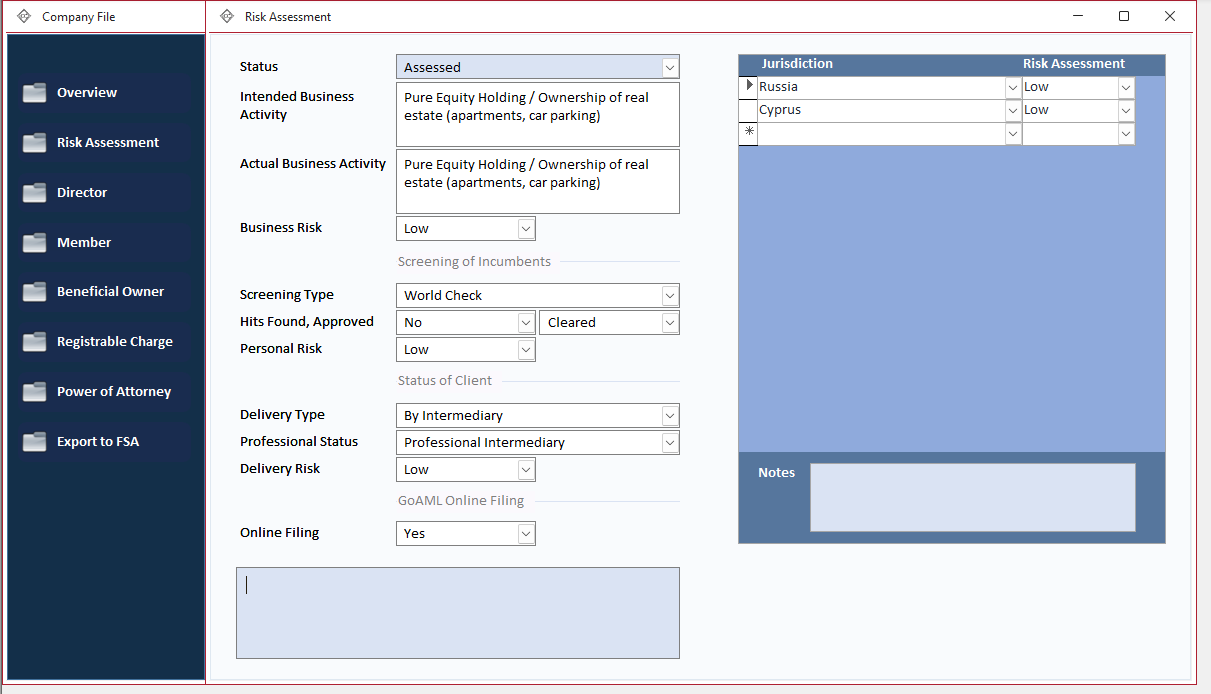This screenshot has width=1211, height=694.
Task: Click the asterisk new-row marker in the grid
Action: (748, 133)
